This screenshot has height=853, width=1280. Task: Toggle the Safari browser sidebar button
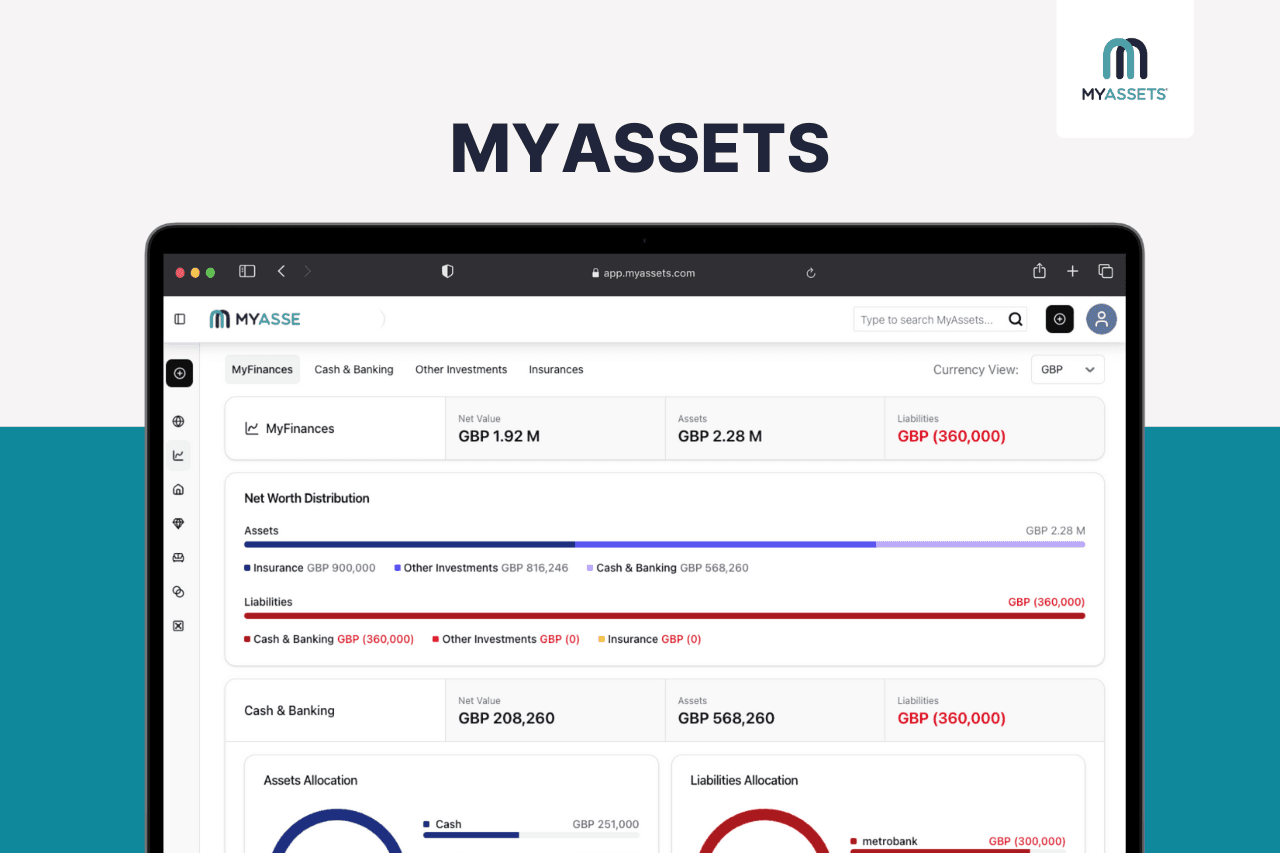(247, 271)
